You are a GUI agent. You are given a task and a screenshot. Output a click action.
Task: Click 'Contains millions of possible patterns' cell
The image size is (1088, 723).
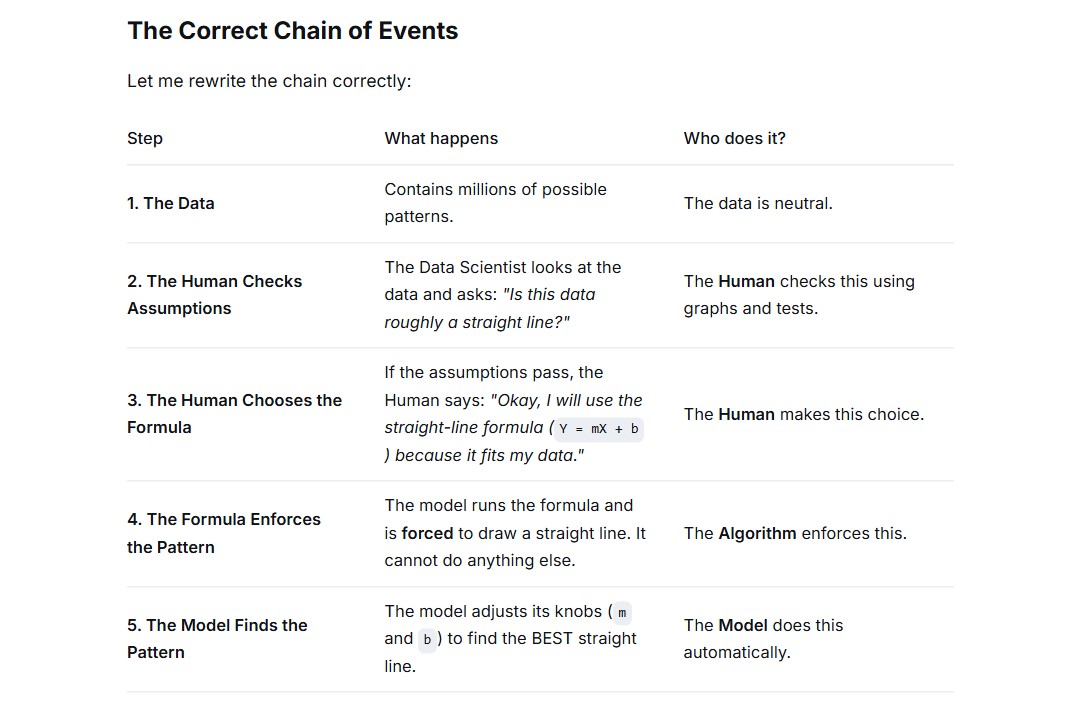point(495,203)
